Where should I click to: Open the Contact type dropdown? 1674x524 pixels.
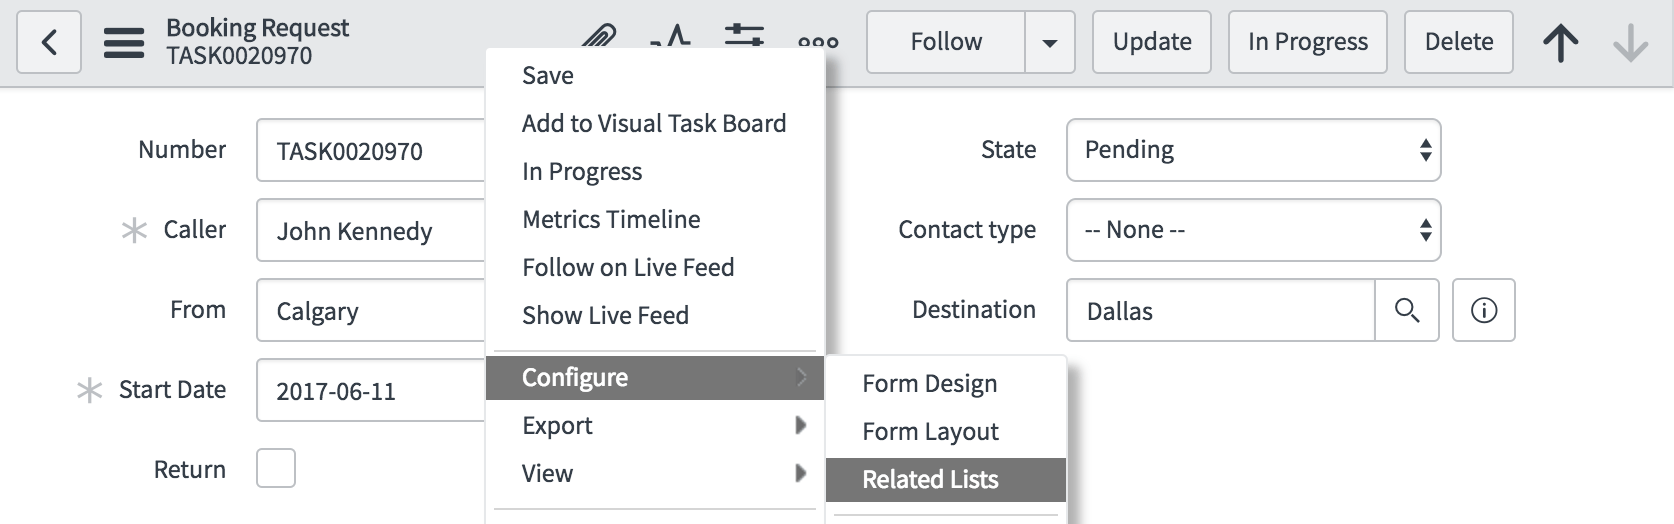click(x=1254, y=230)
